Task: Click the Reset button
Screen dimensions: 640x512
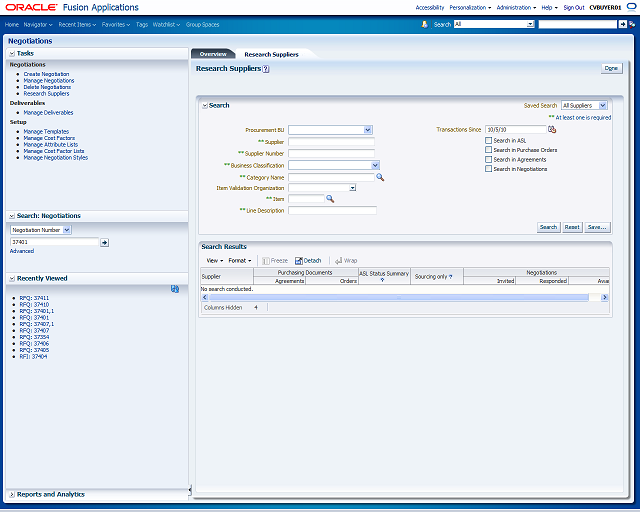Action: click(572, 227)
